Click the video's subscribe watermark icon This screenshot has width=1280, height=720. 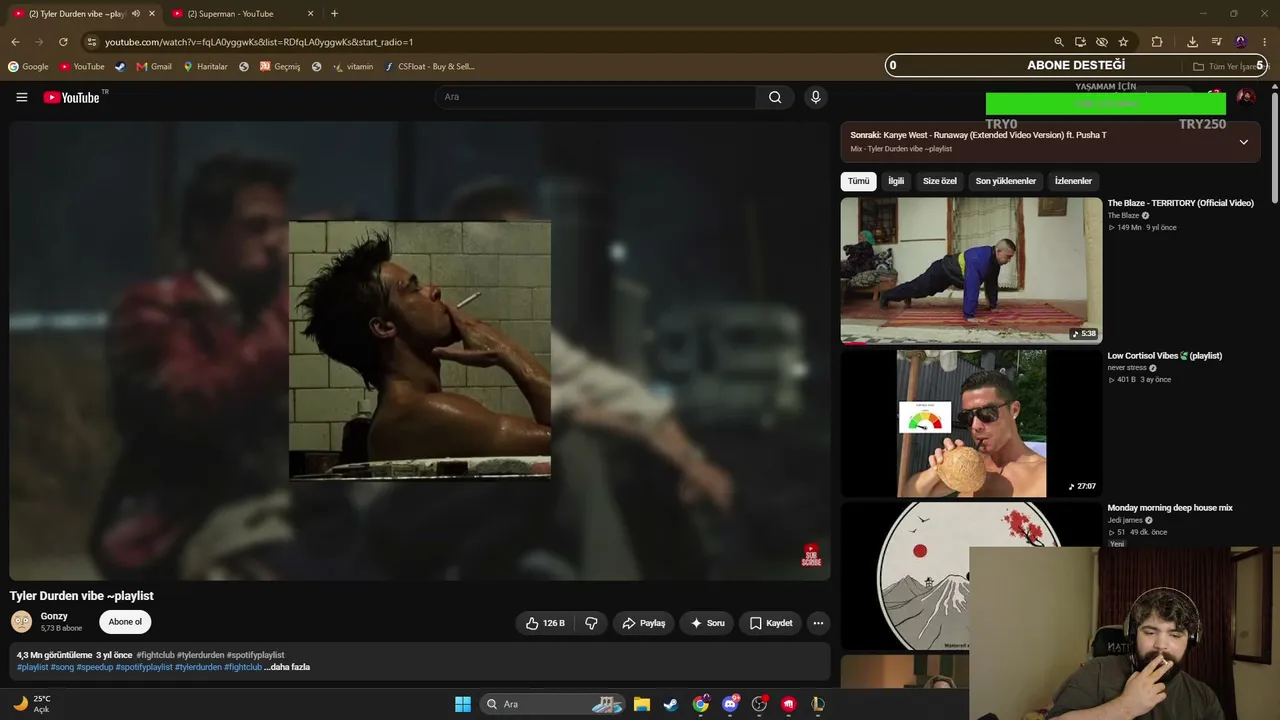point(811,556)
